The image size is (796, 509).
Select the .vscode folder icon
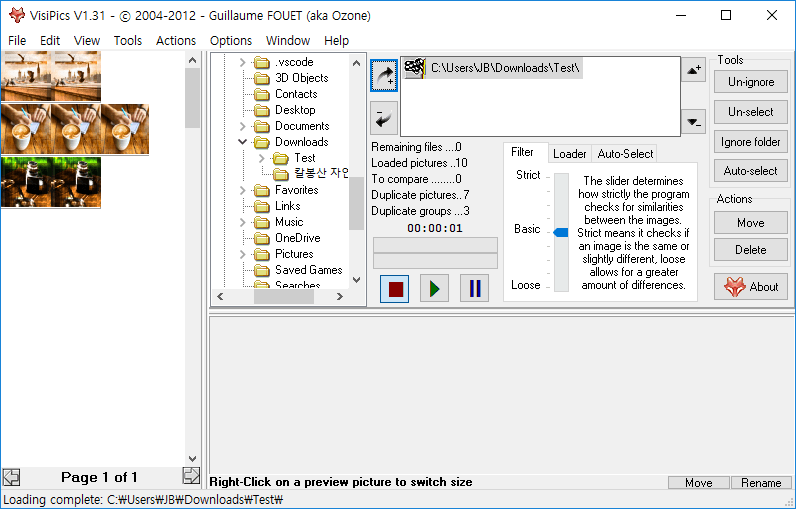point(261,62)
